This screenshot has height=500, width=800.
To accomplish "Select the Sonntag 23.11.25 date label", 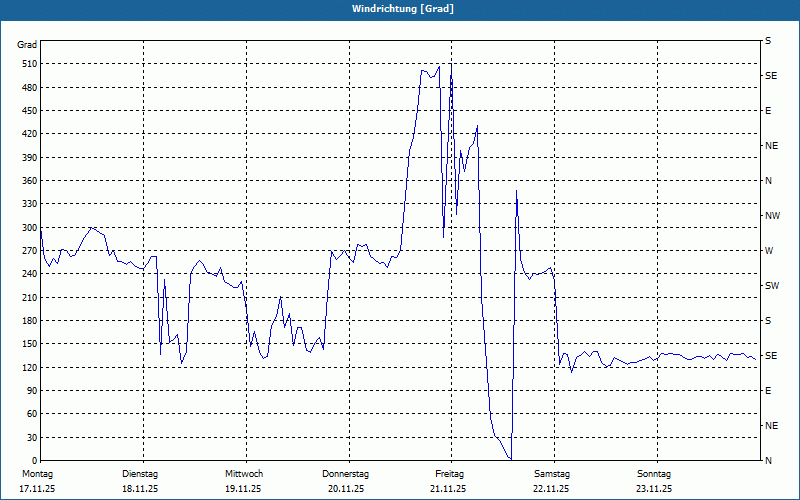I will coord(654,481).
